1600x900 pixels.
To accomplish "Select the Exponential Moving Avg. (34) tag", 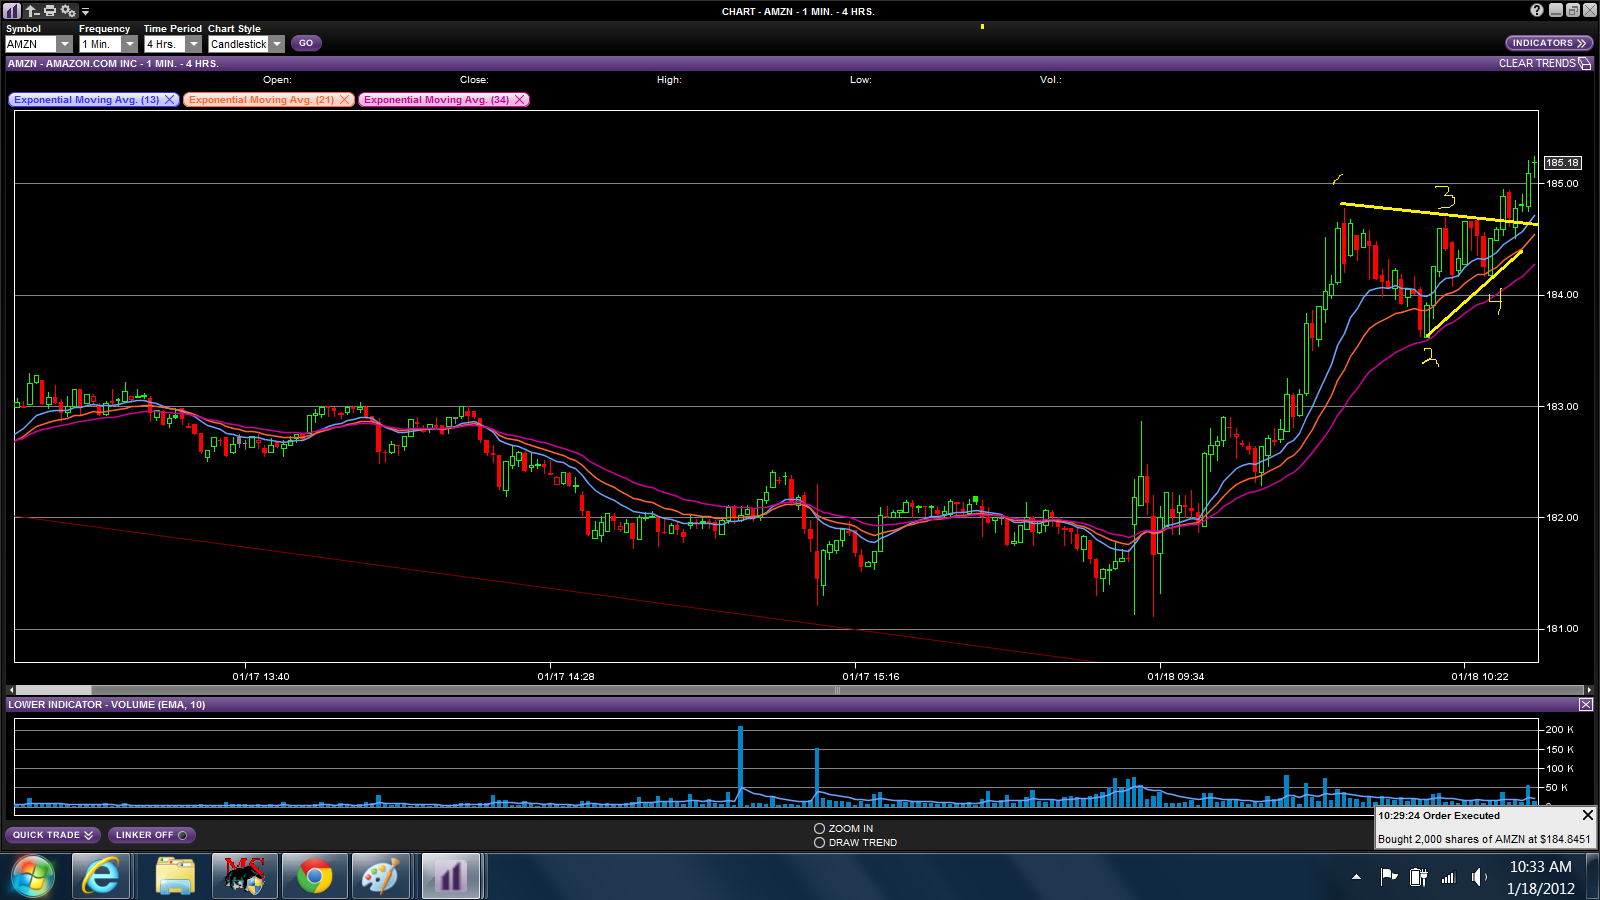I will tap(436, 100).
